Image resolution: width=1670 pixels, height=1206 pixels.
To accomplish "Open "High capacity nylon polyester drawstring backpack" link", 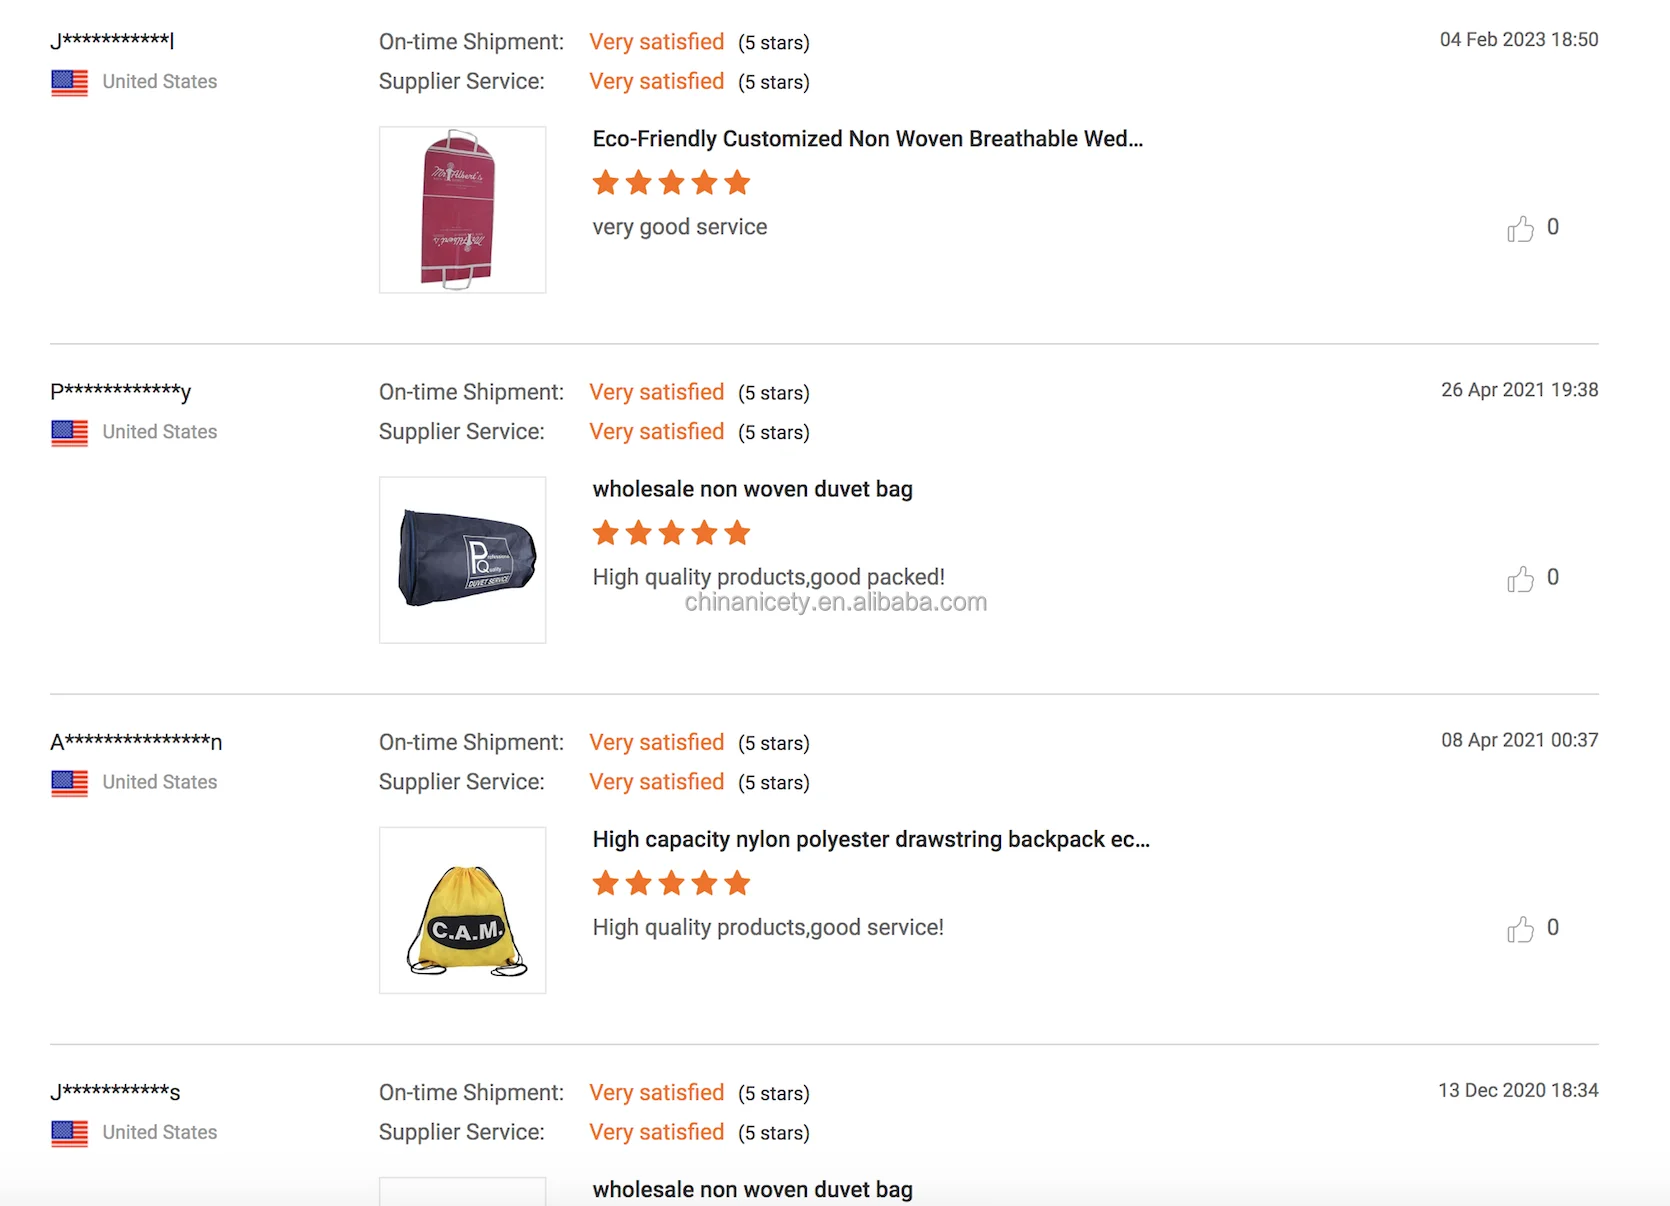I will 870,839.
